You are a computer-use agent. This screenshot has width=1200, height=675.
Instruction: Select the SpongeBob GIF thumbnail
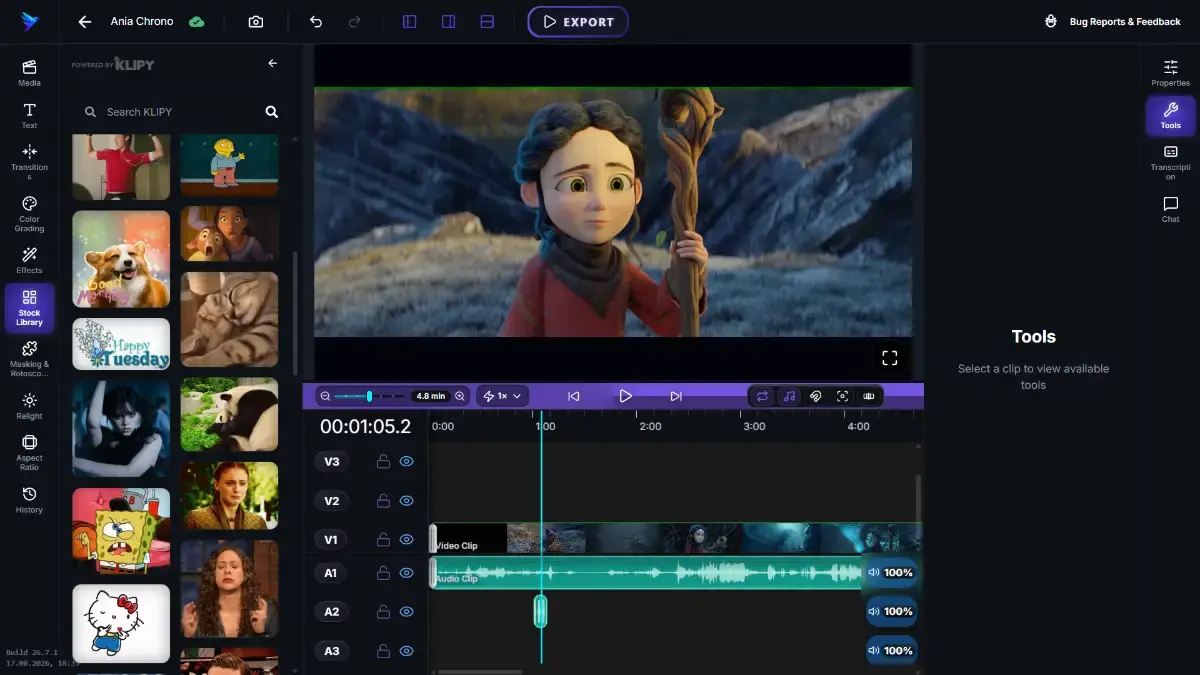click(x=121, y=531)
